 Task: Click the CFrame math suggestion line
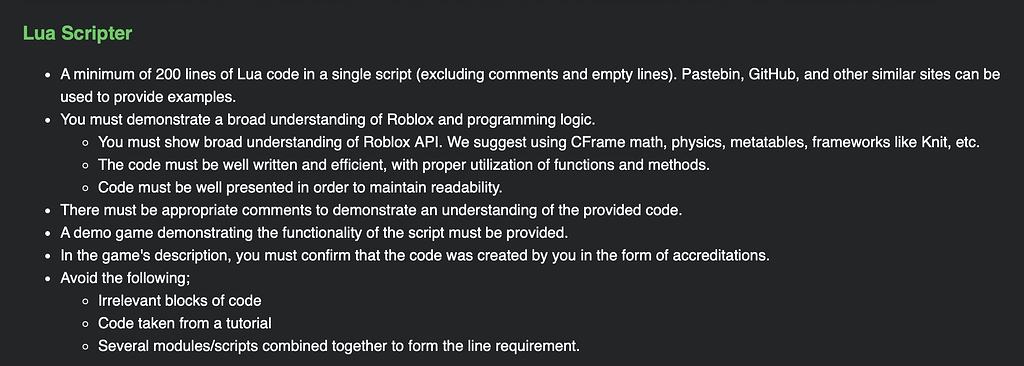click(539, 142)
